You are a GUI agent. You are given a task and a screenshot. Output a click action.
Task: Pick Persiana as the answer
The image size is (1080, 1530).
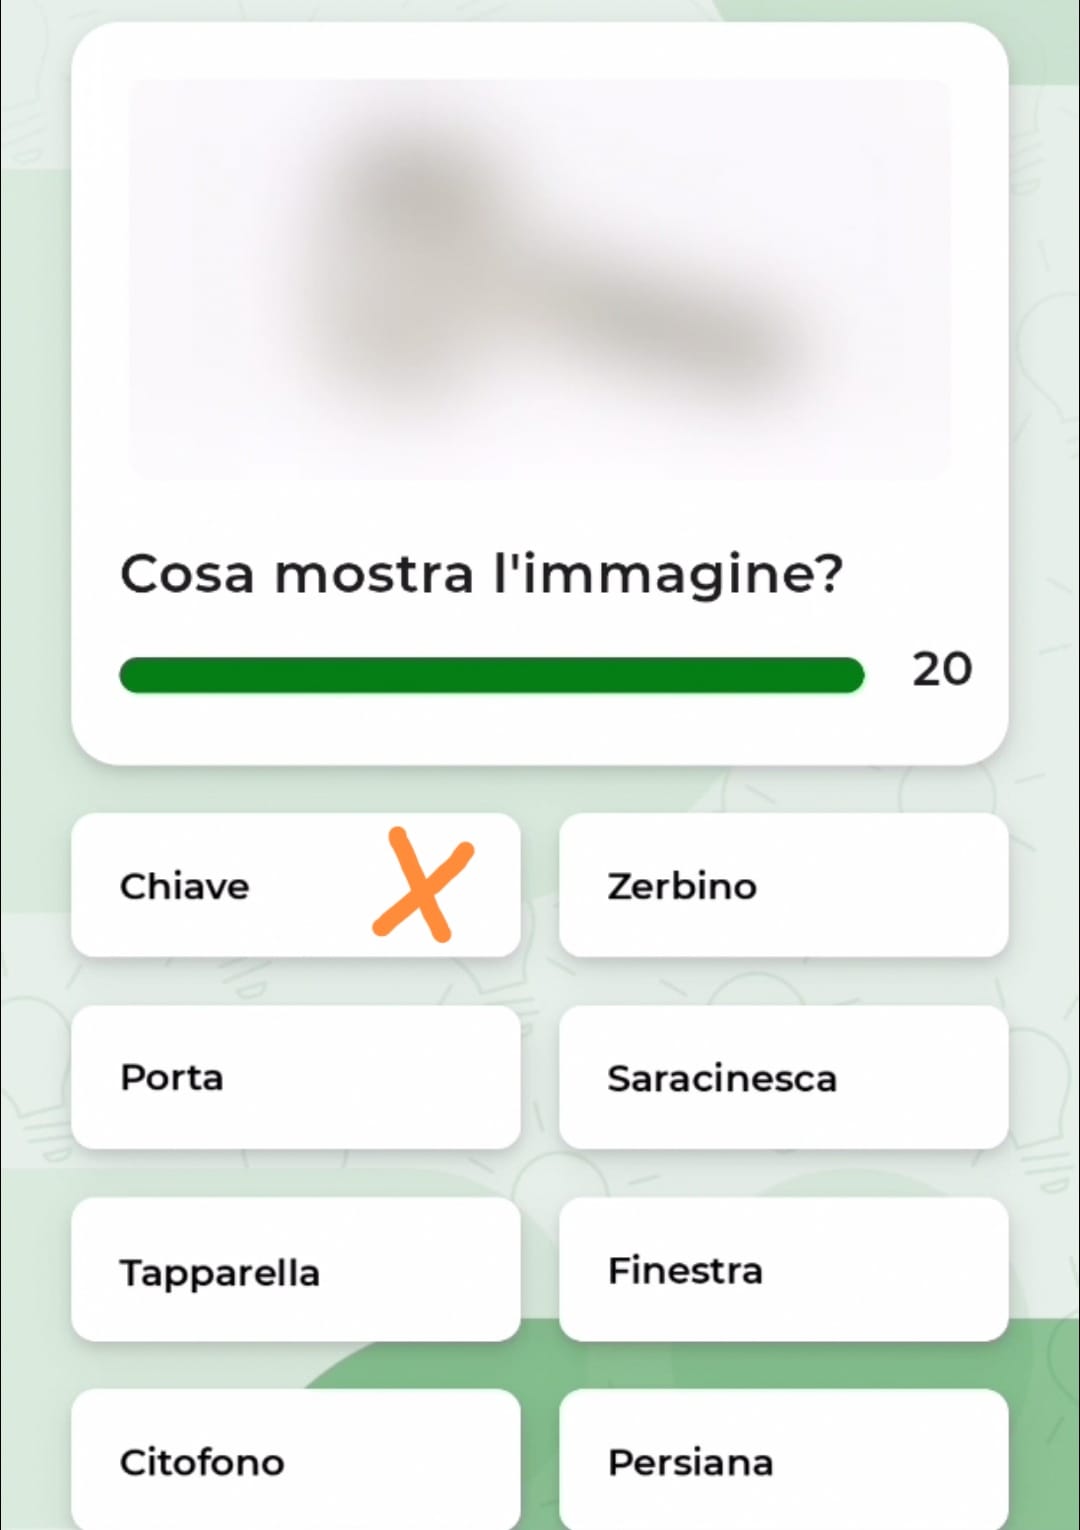coord(782,1462)
